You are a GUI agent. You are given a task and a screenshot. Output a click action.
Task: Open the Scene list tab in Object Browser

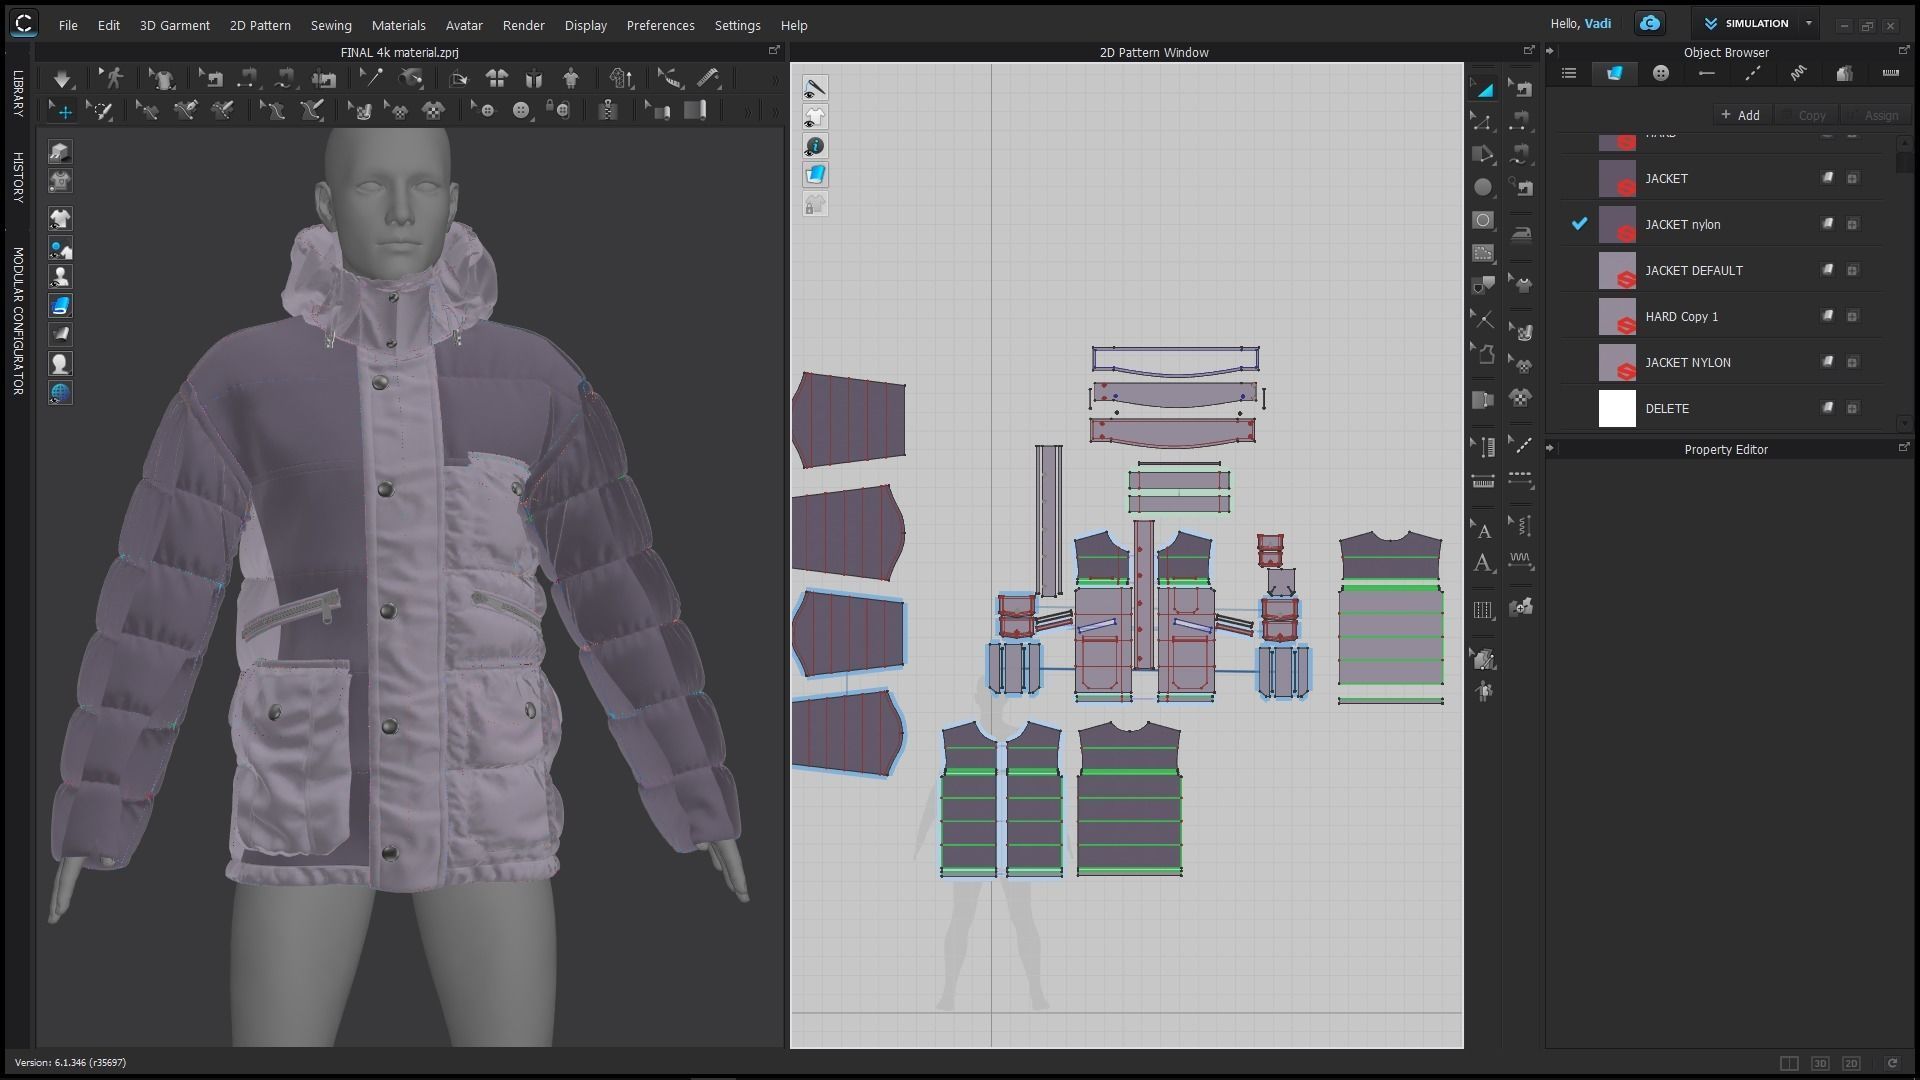click(x=1568, y=73)
